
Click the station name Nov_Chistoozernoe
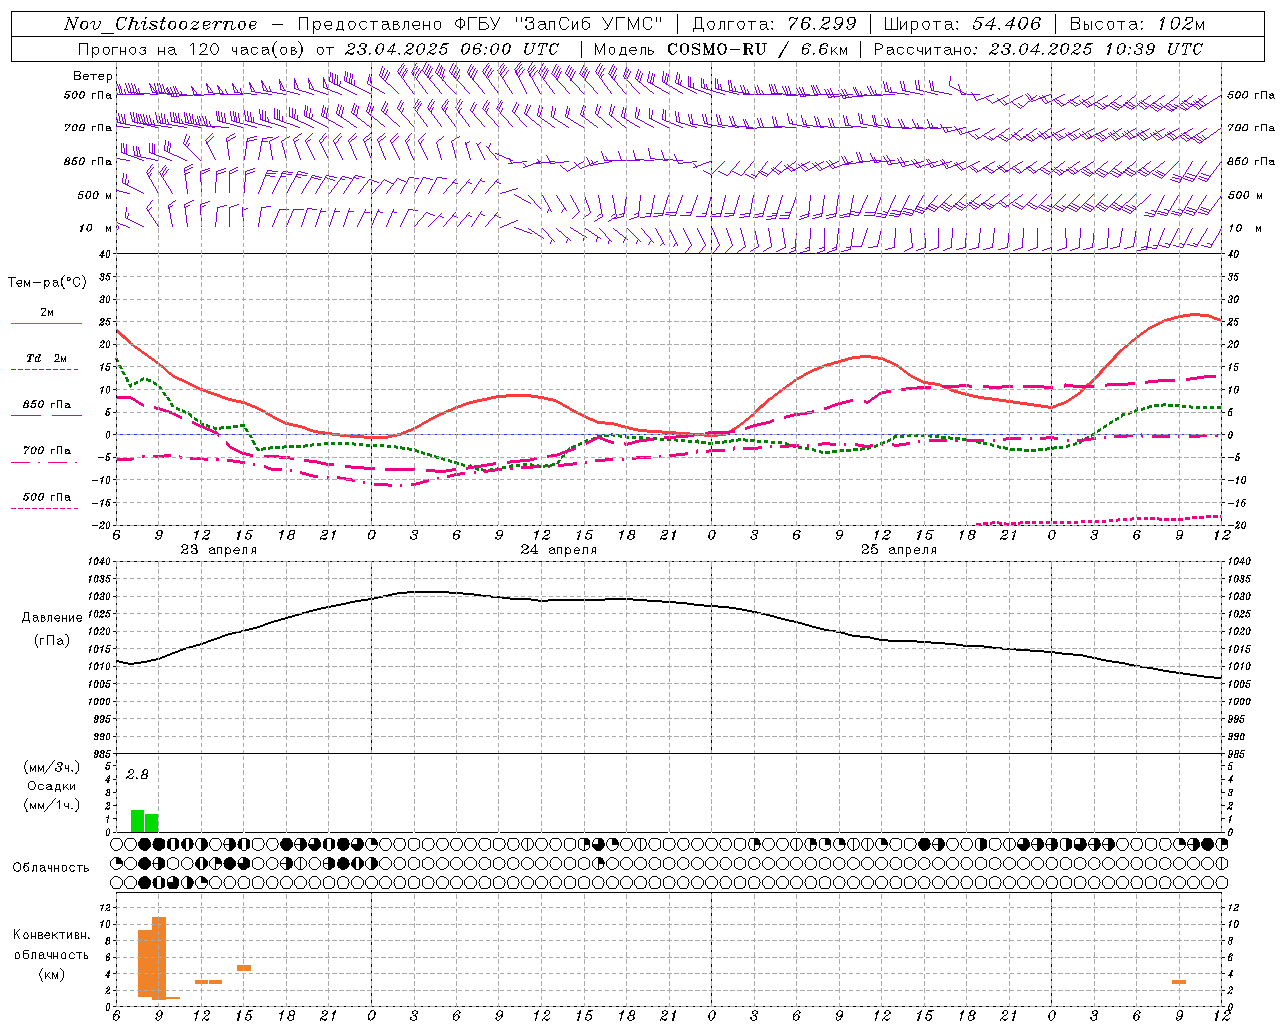point(160,24)
